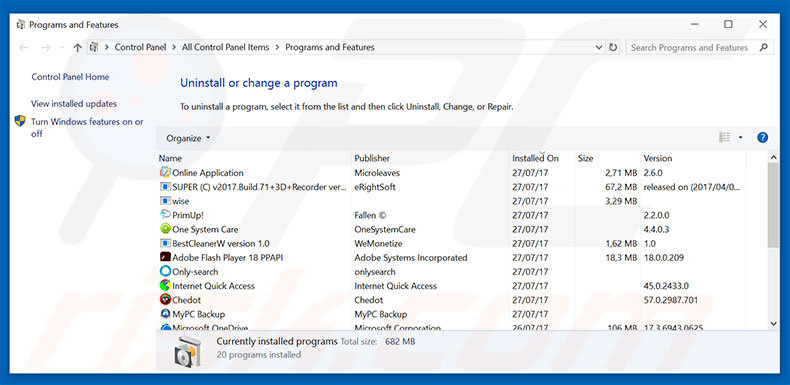Expand the chevron before Control Panel breadcrumb
The height and width of the screenshot is (385, 790).
107,47
